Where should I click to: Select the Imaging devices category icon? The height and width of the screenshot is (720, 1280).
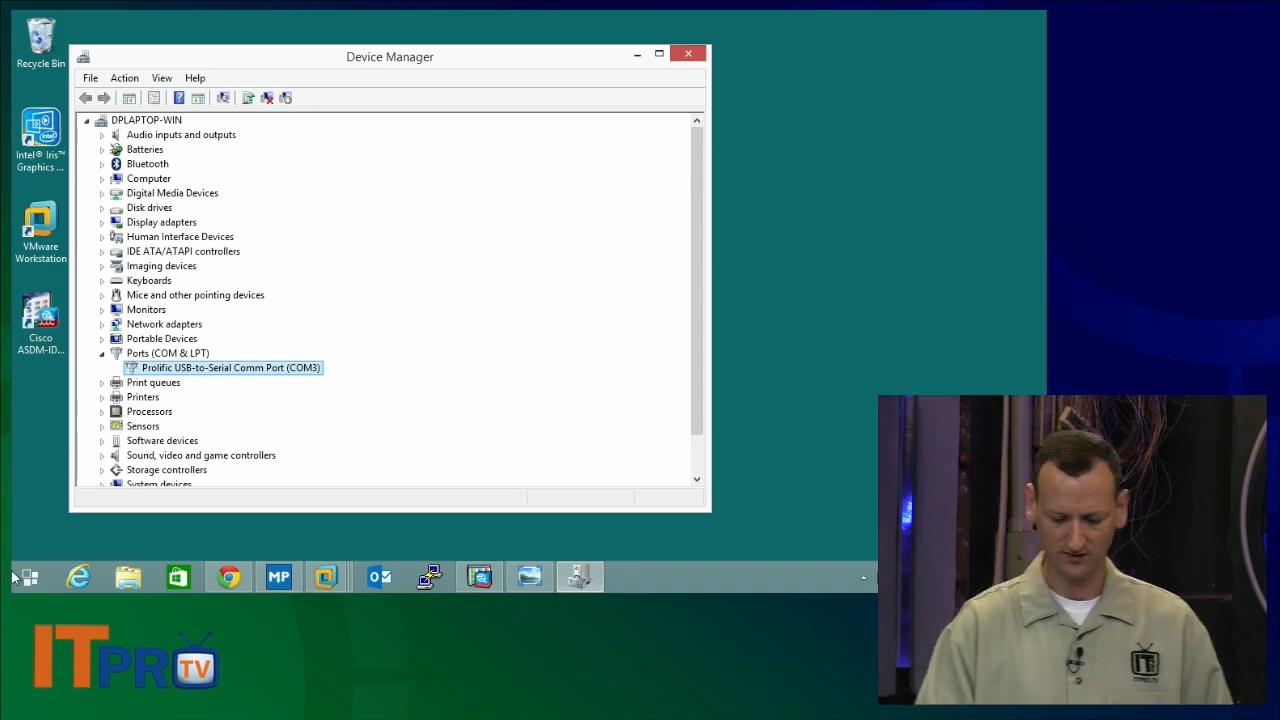pos(116,266)
